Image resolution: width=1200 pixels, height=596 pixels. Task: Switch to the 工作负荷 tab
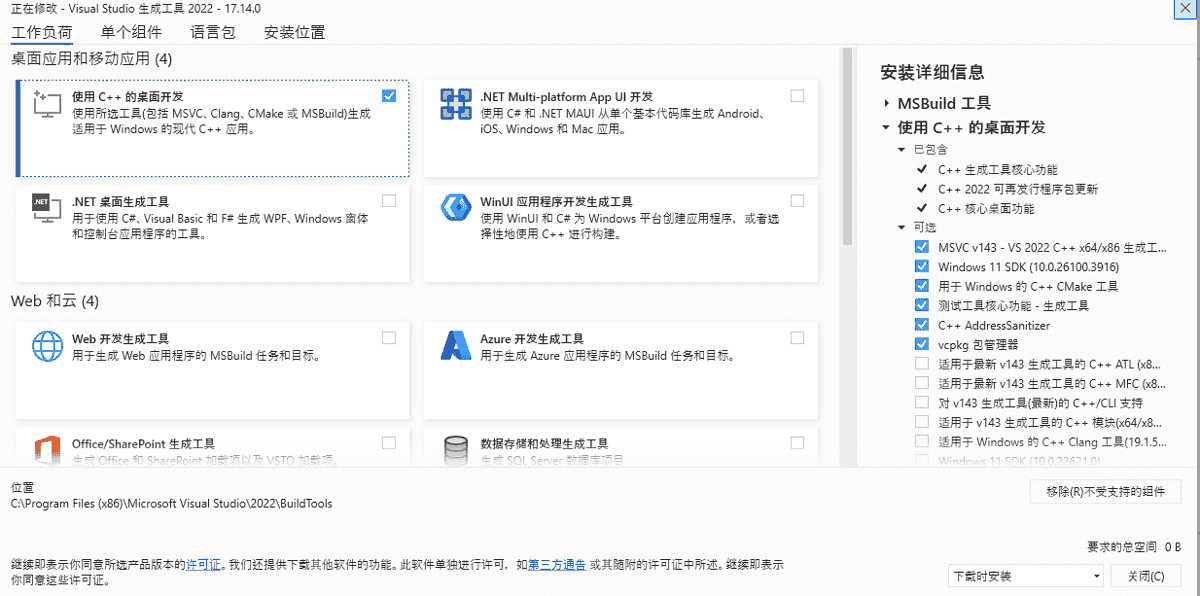tap(42, 32)
